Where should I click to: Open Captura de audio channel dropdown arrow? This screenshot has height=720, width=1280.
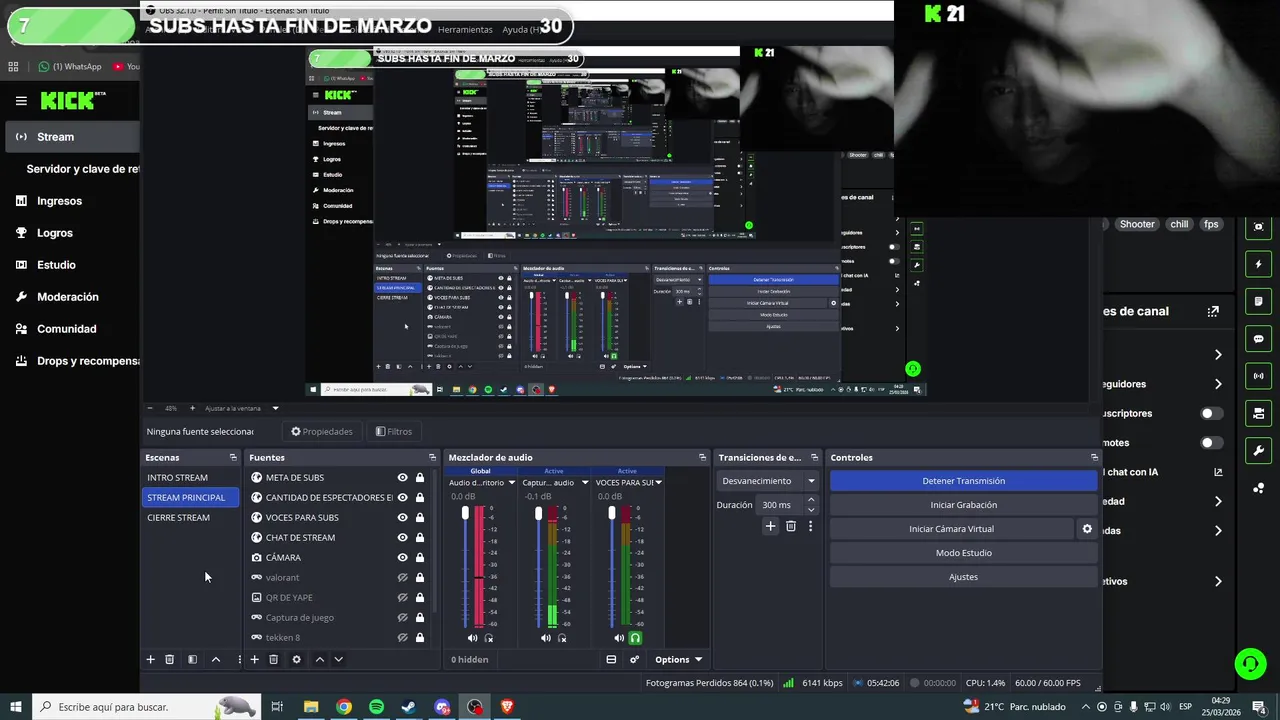(x=584, y=483)
